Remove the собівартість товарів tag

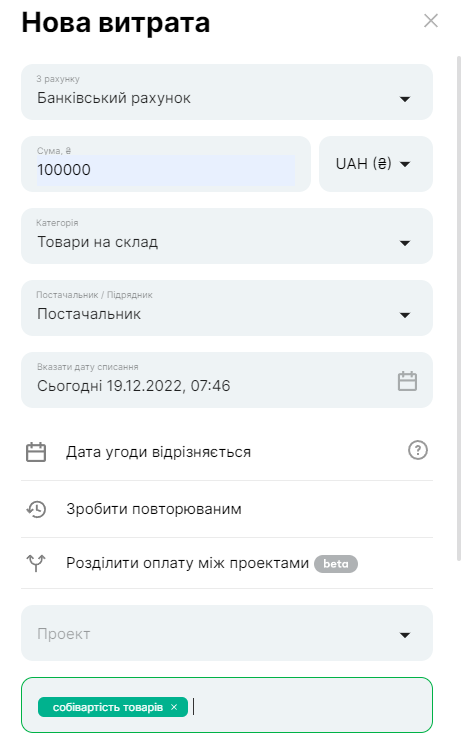[174, 707]
